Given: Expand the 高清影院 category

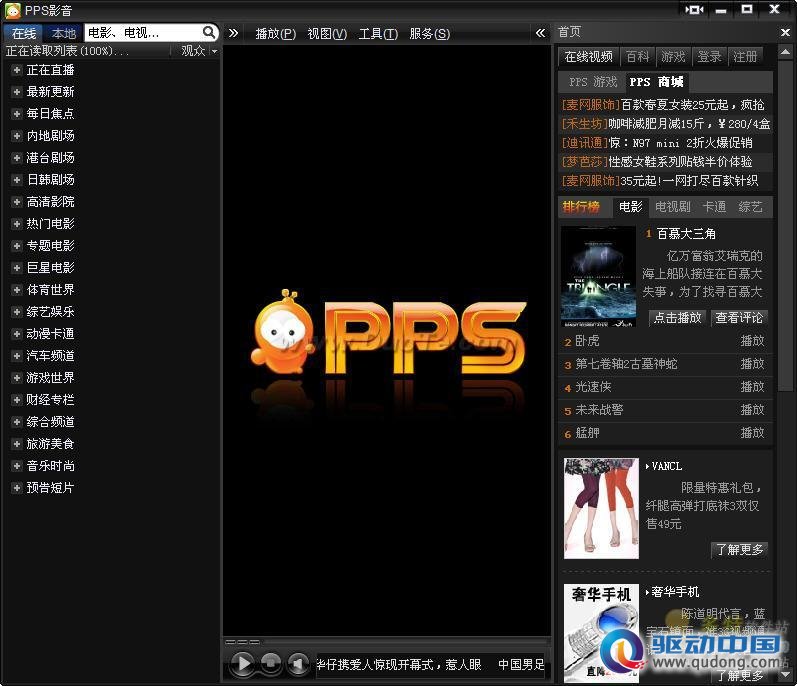Looking at the screenshot, I should [x=17, y=202].
